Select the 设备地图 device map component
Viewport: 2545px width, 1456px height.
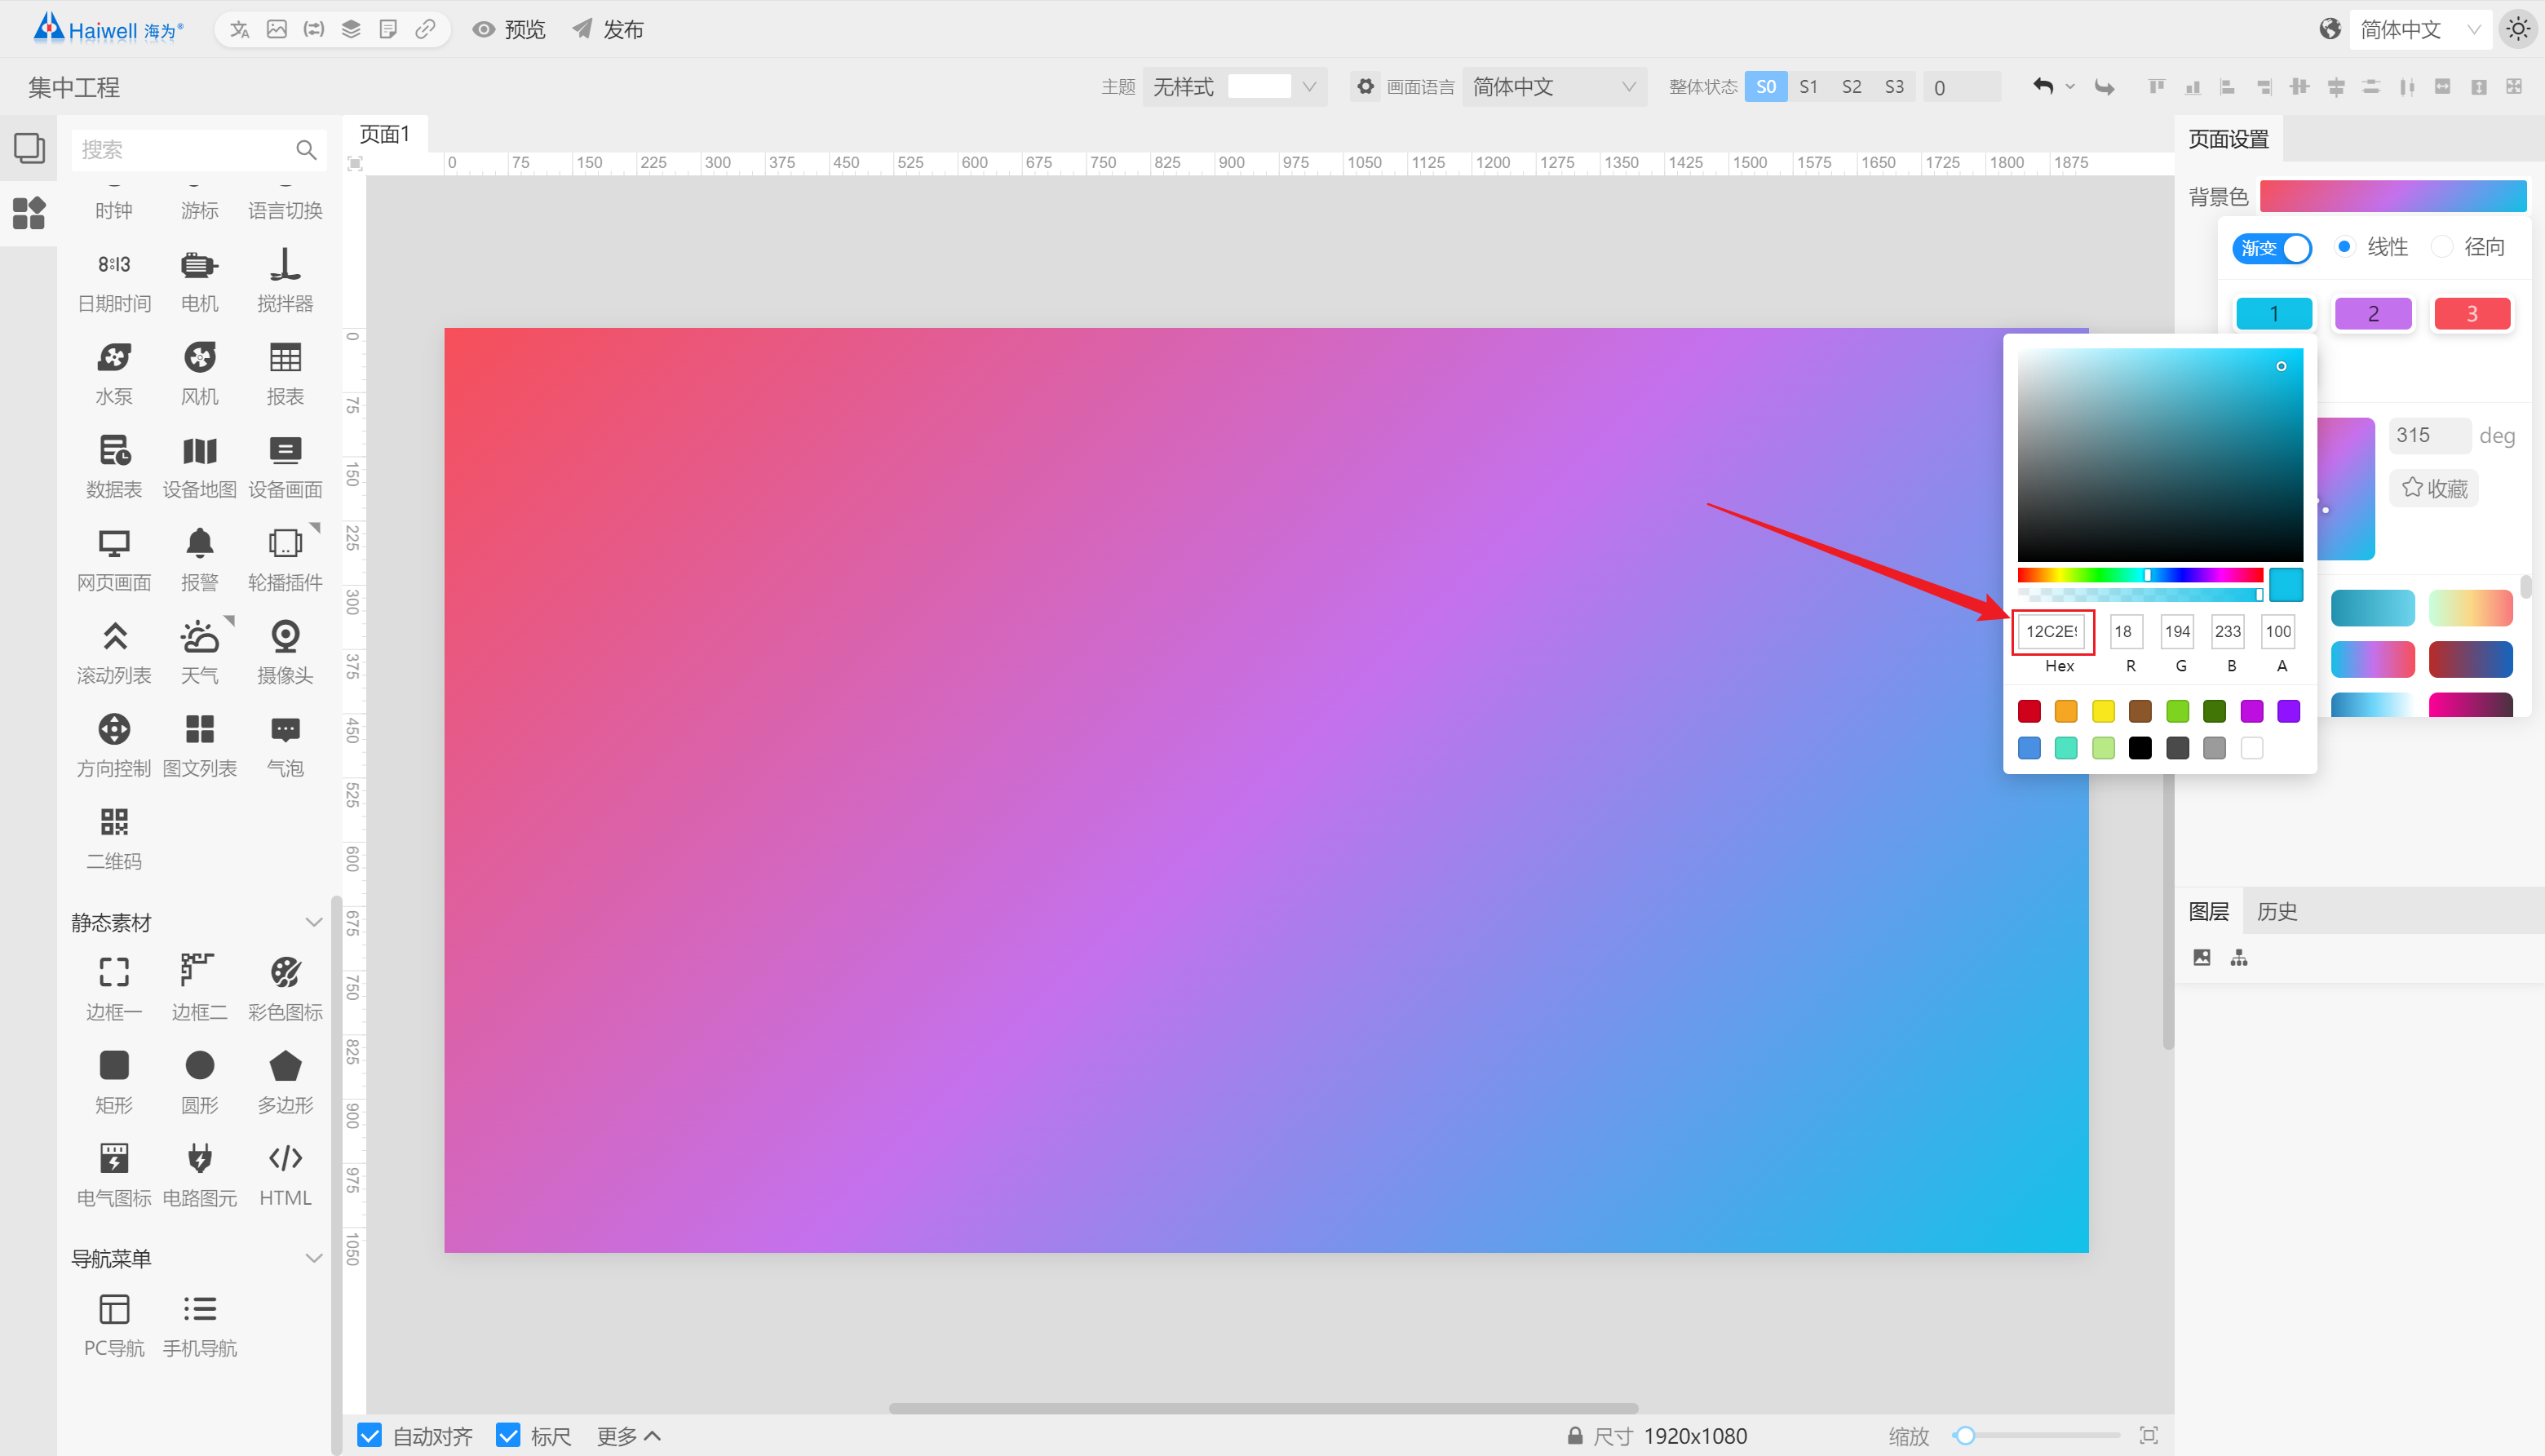(x=199, y=467)
